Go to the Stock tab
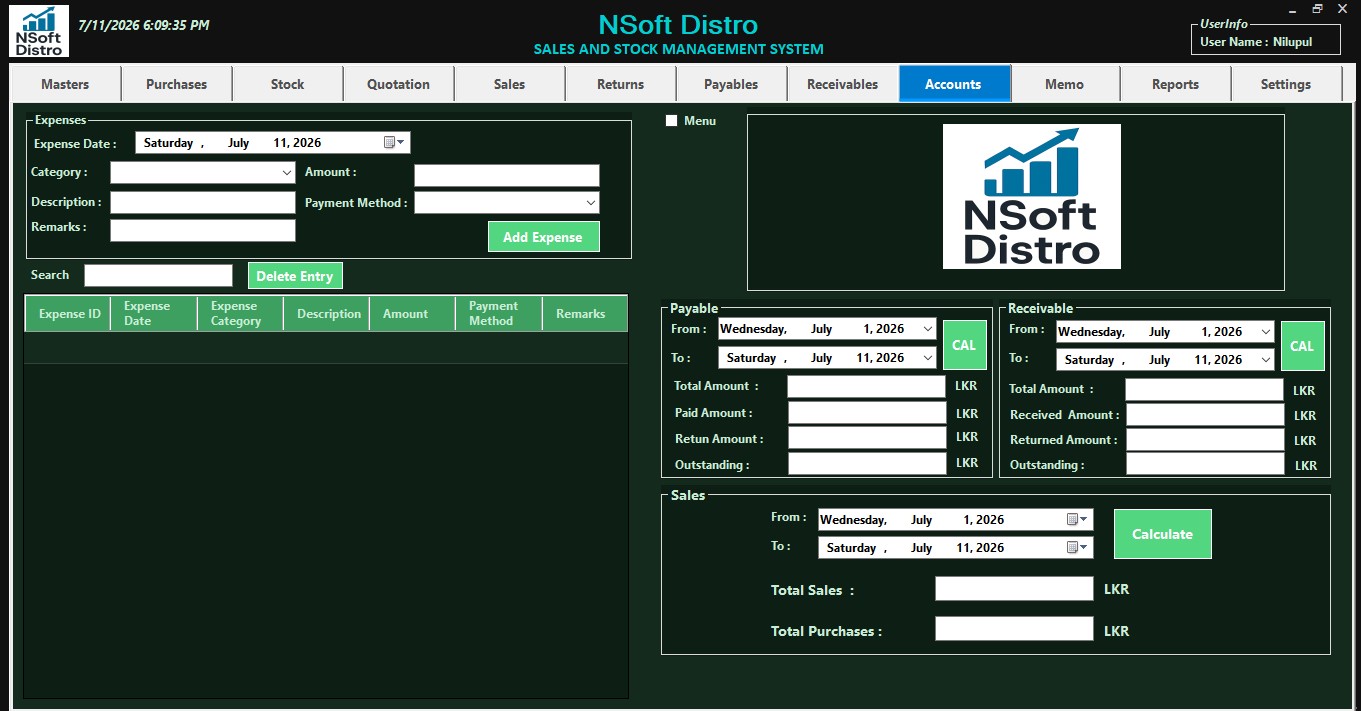The height and width of the screenshot is (711, 1361). pyautogui.click(x=287, y=84)
